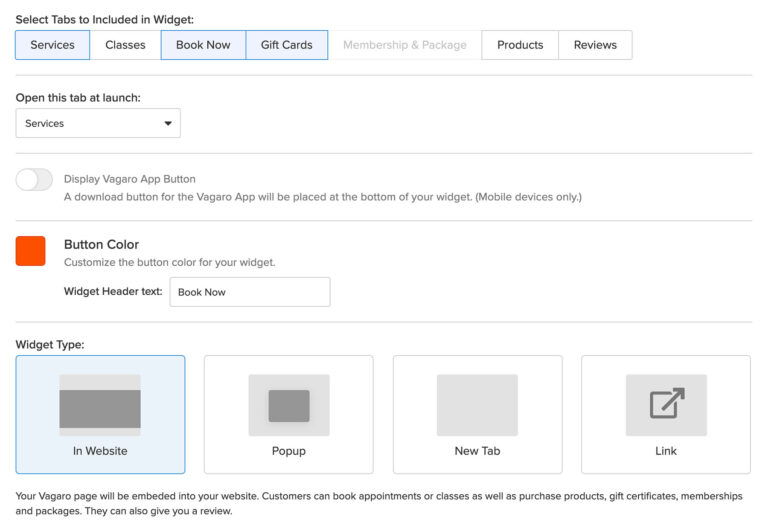This screenshot has height=531, width=768.
Task: Open the orange Button Color swatch
Action: 31,251
